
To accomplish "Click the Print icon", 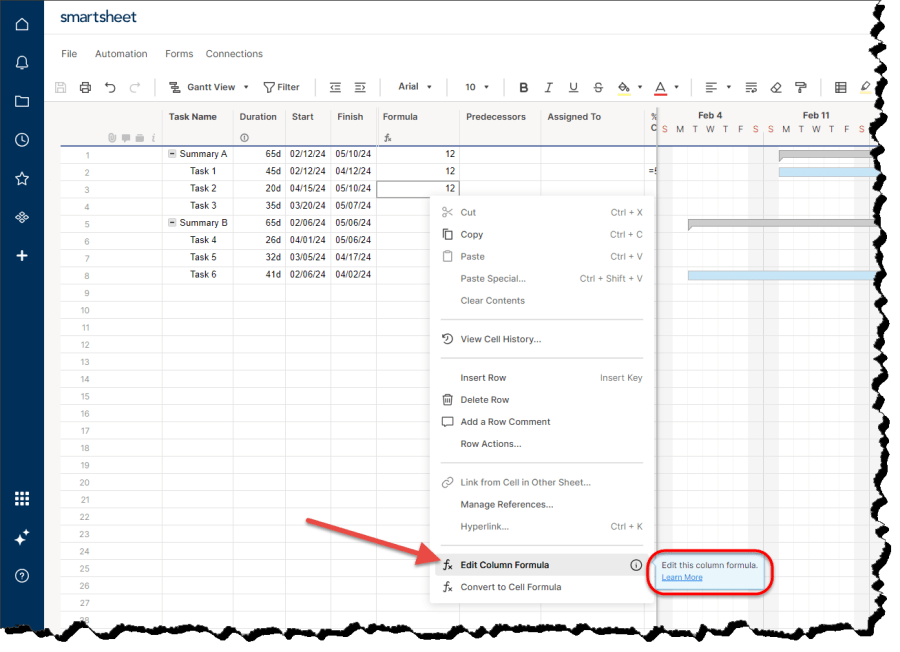I will point(85,87).
